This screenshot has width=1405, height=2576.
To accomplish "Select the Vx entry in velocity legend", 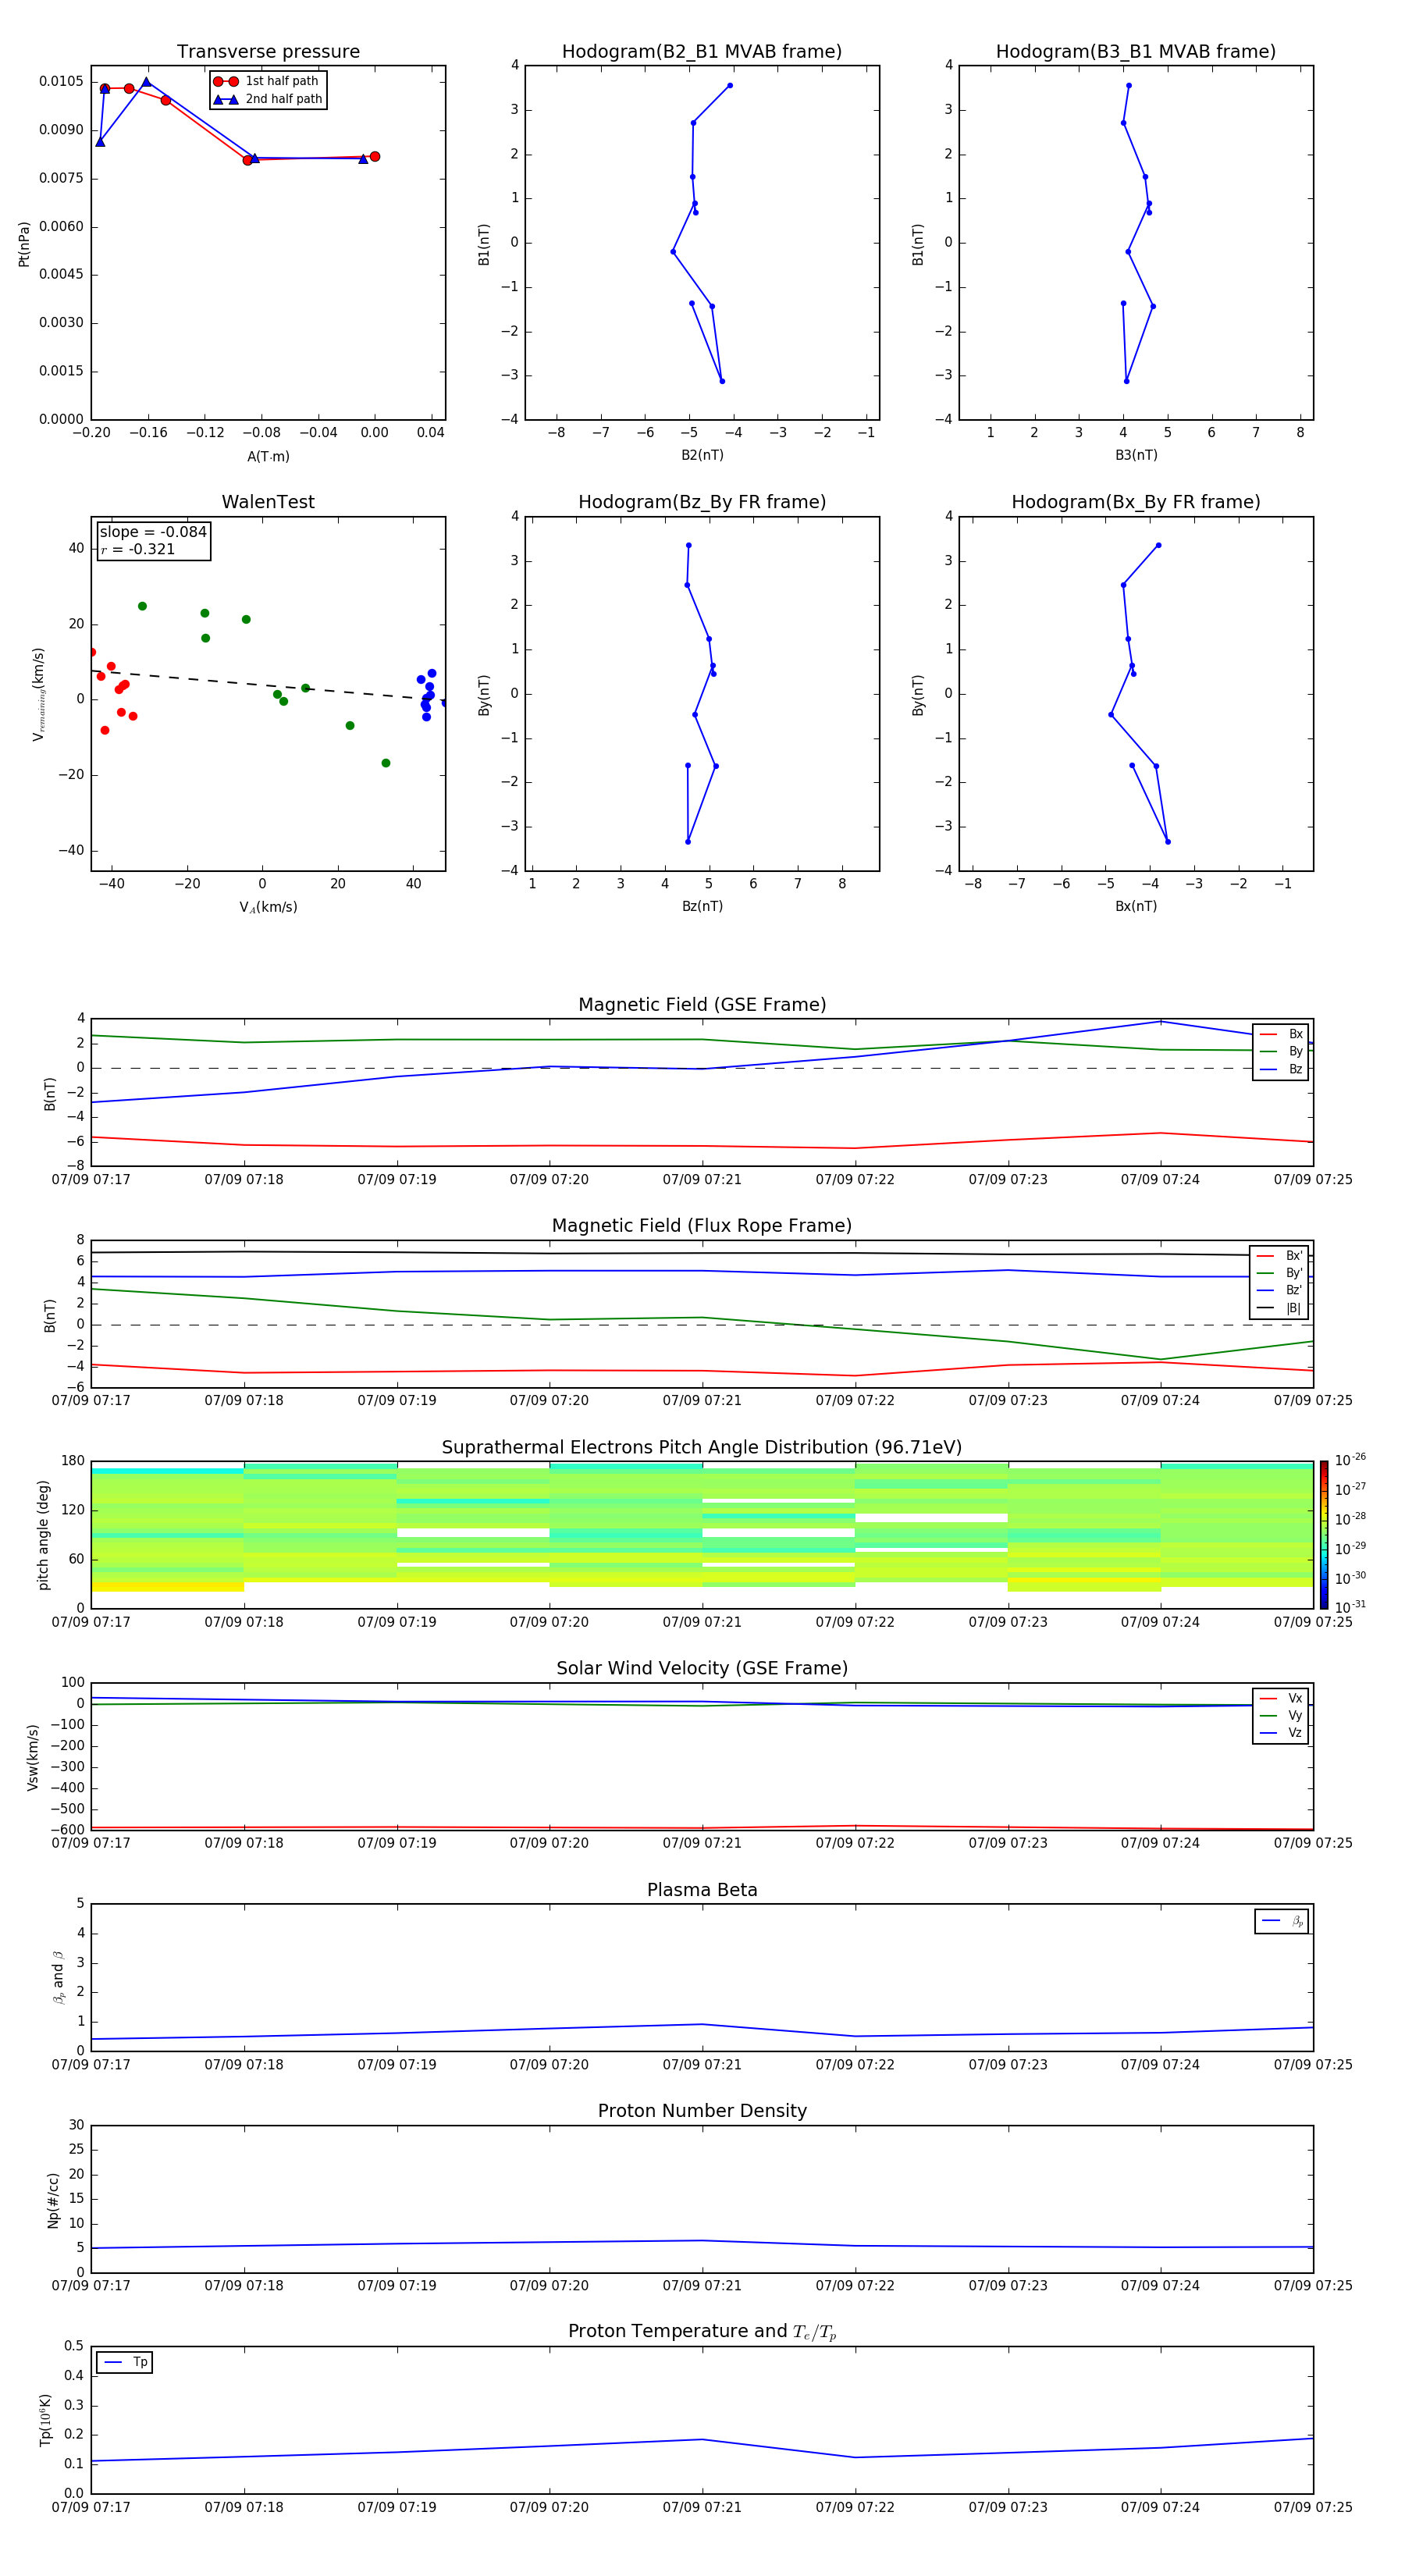I will [1281, 1698].
